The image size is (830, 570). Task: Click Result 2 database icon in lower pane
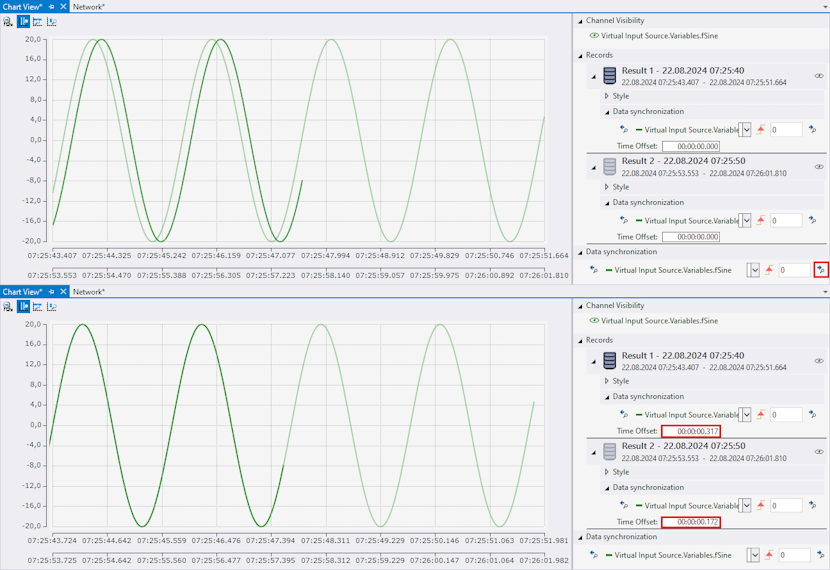[610, 451]
